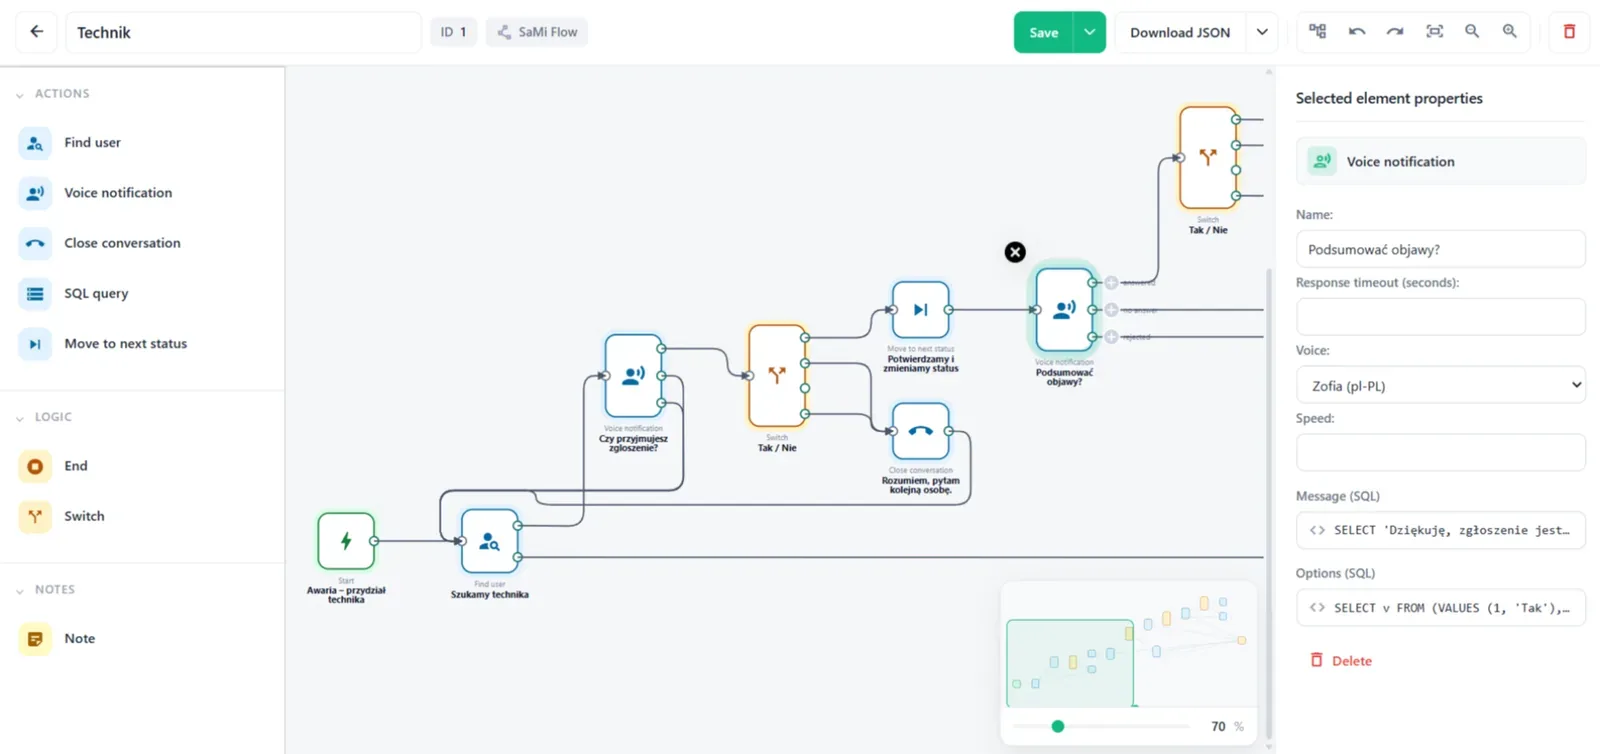The image size is (1600, 754).
Task: Select the Czy przyjmujesz zgłoszenie node
Action: pos(633,376)
